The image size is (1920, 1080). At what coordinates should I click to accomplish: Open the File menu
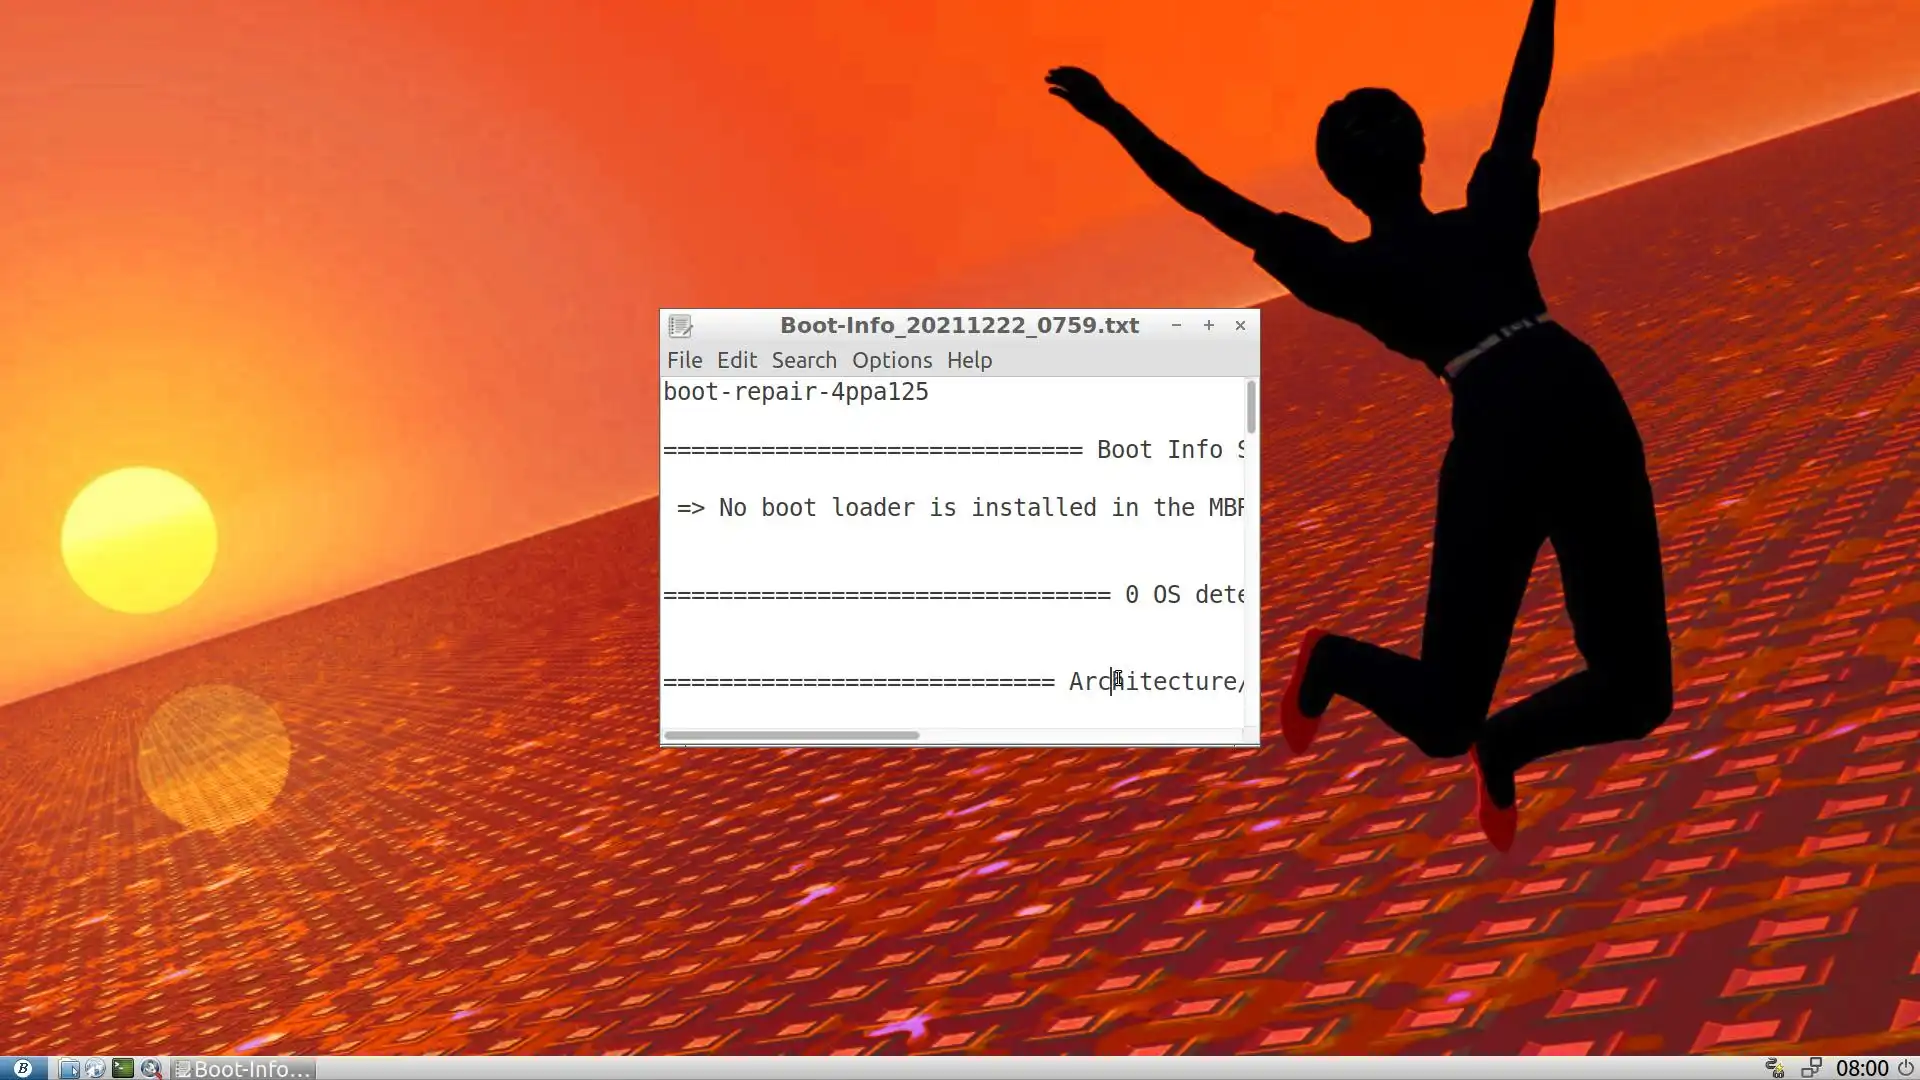pyautogui.click(x=684, y=360)
